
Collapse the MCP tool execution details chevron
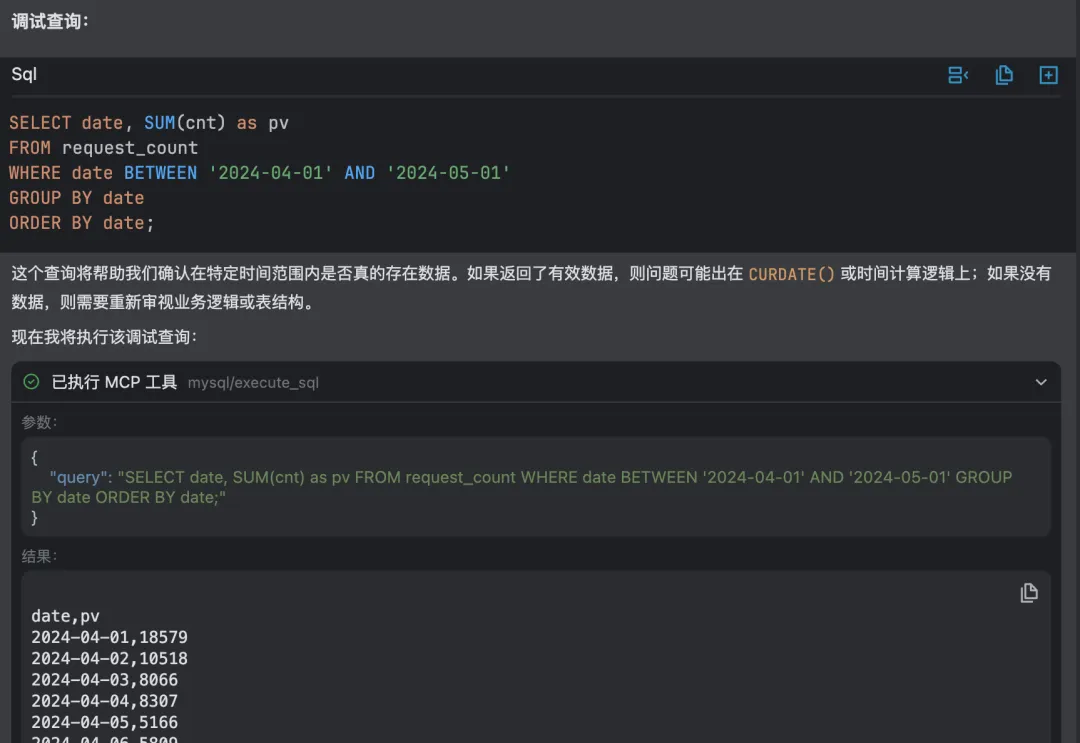(1041, 382)
